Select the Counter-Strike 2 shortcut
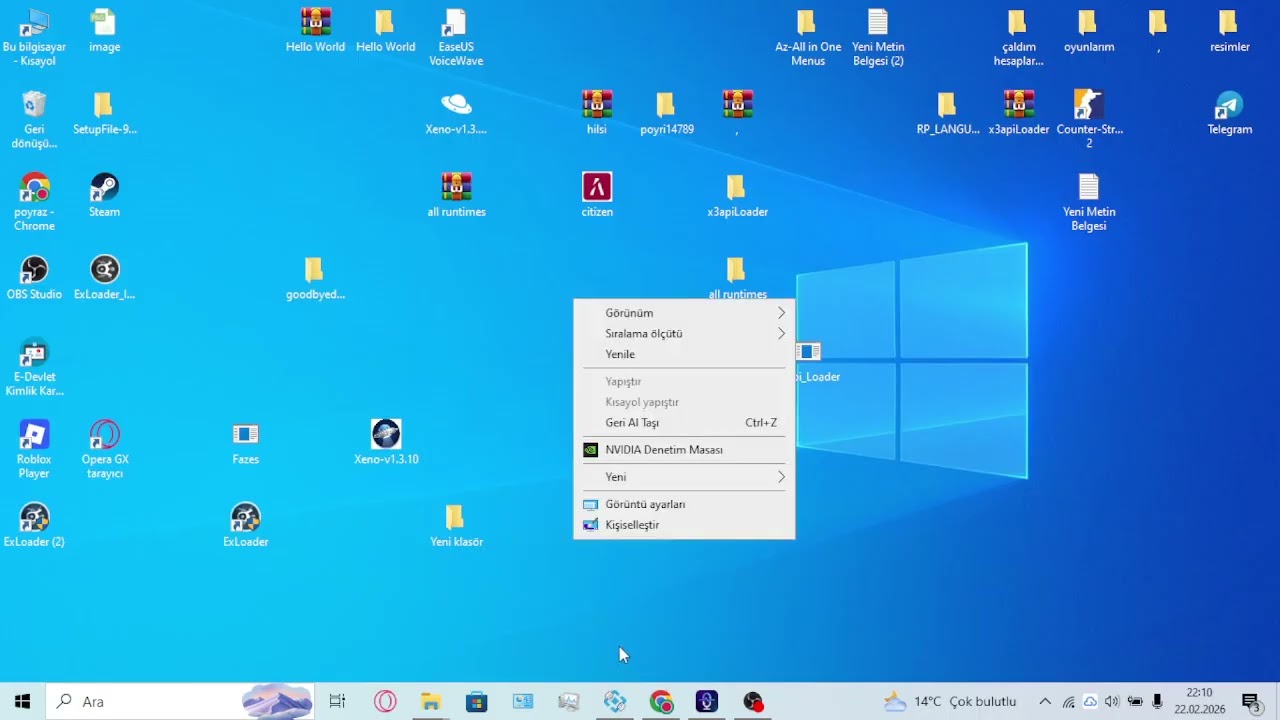1280x720 pixels. [x=1089, y=119]
